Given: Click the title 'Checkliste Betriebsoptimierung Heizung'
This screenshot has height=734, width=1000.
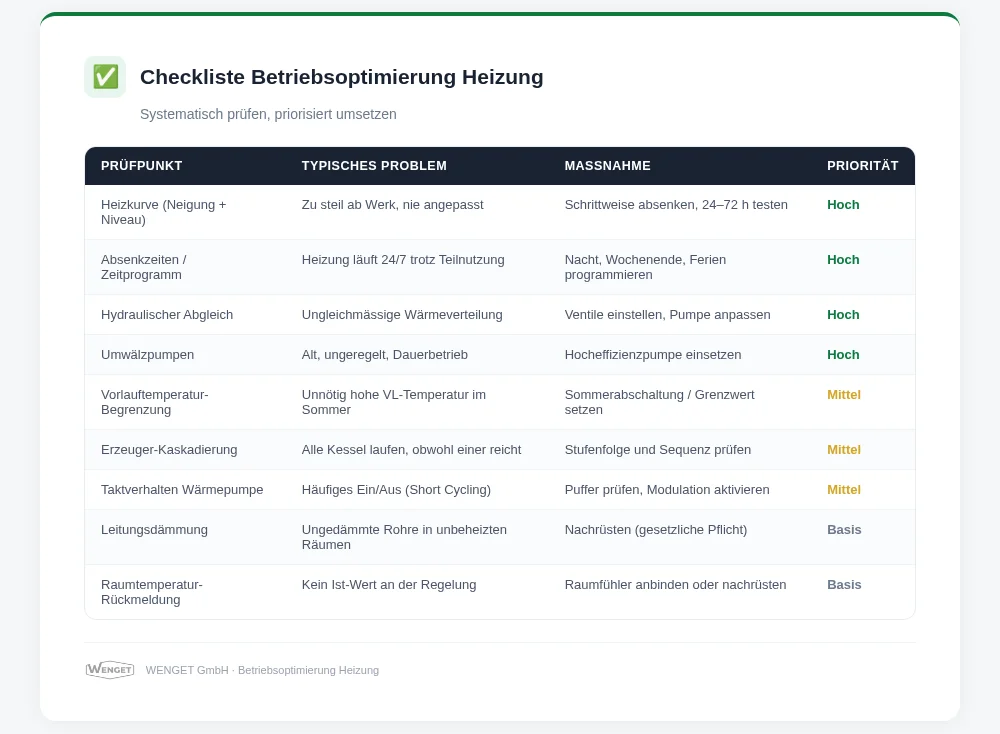Looking at the screenshot, I should click(x=341, y=77).
